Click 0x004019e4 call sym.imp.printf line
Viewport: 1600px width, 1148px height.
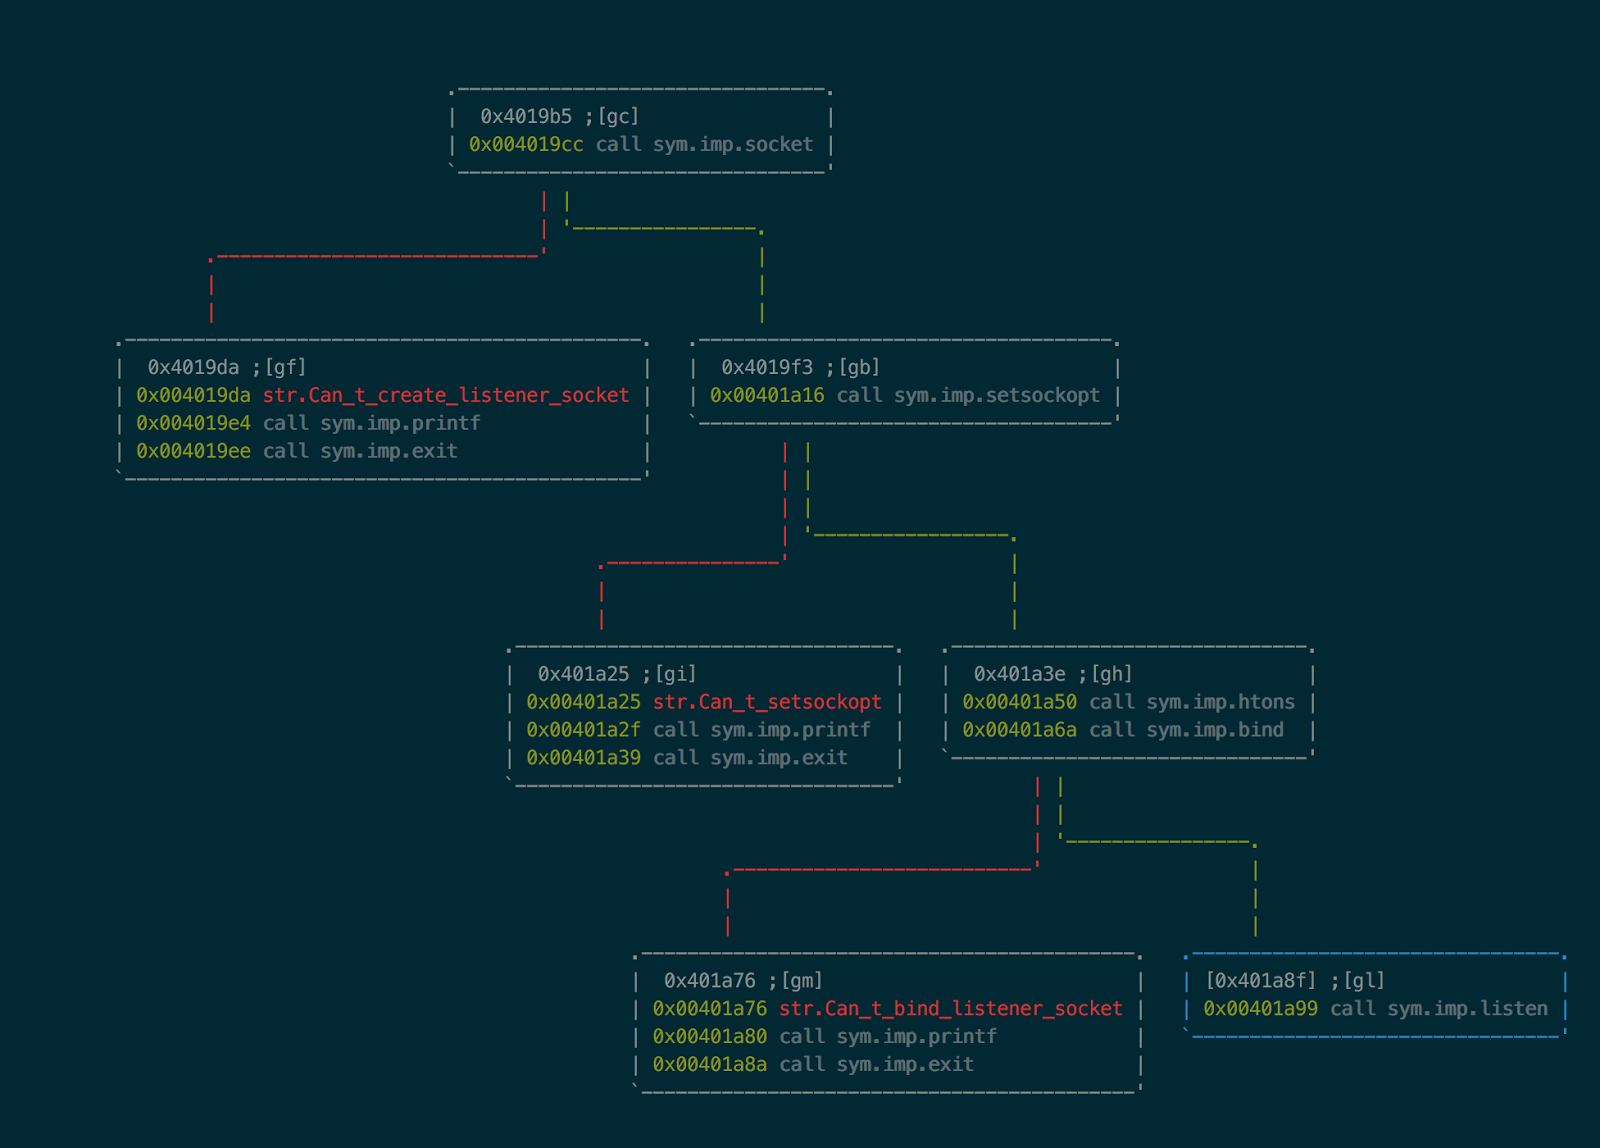pos(308,424)
